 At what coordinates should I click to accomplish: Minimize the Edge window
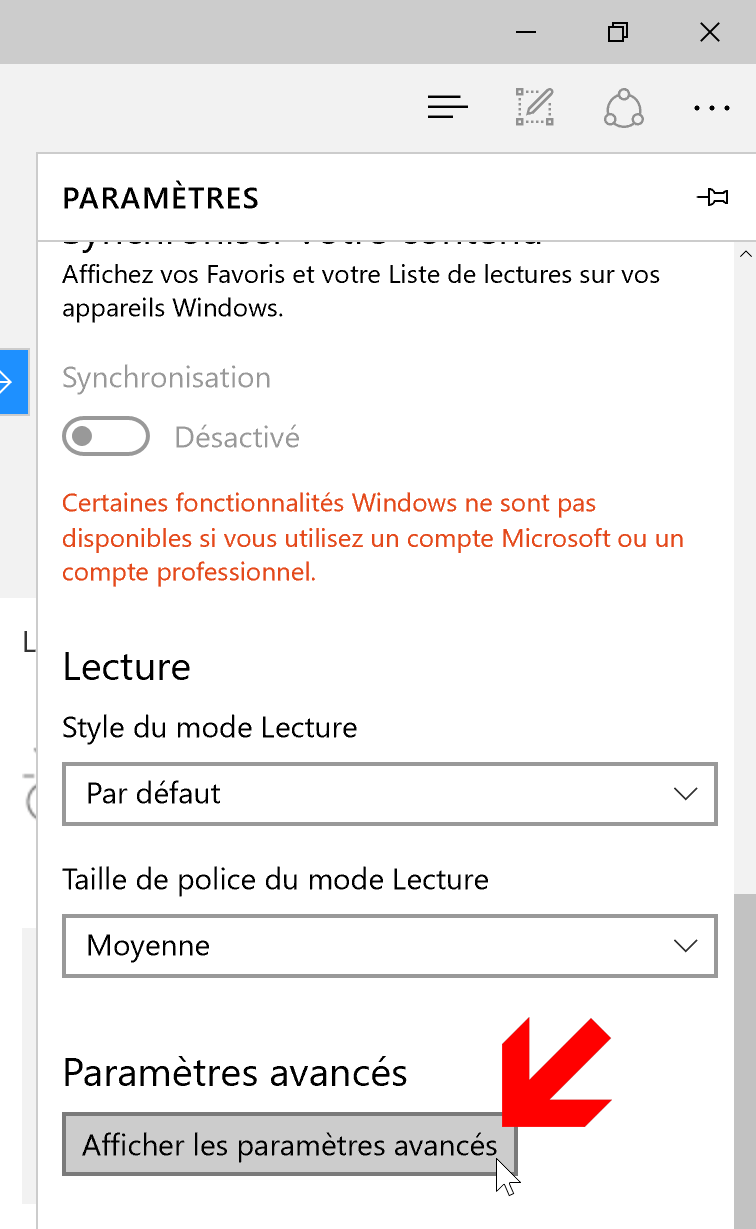(x=526, y=33)
